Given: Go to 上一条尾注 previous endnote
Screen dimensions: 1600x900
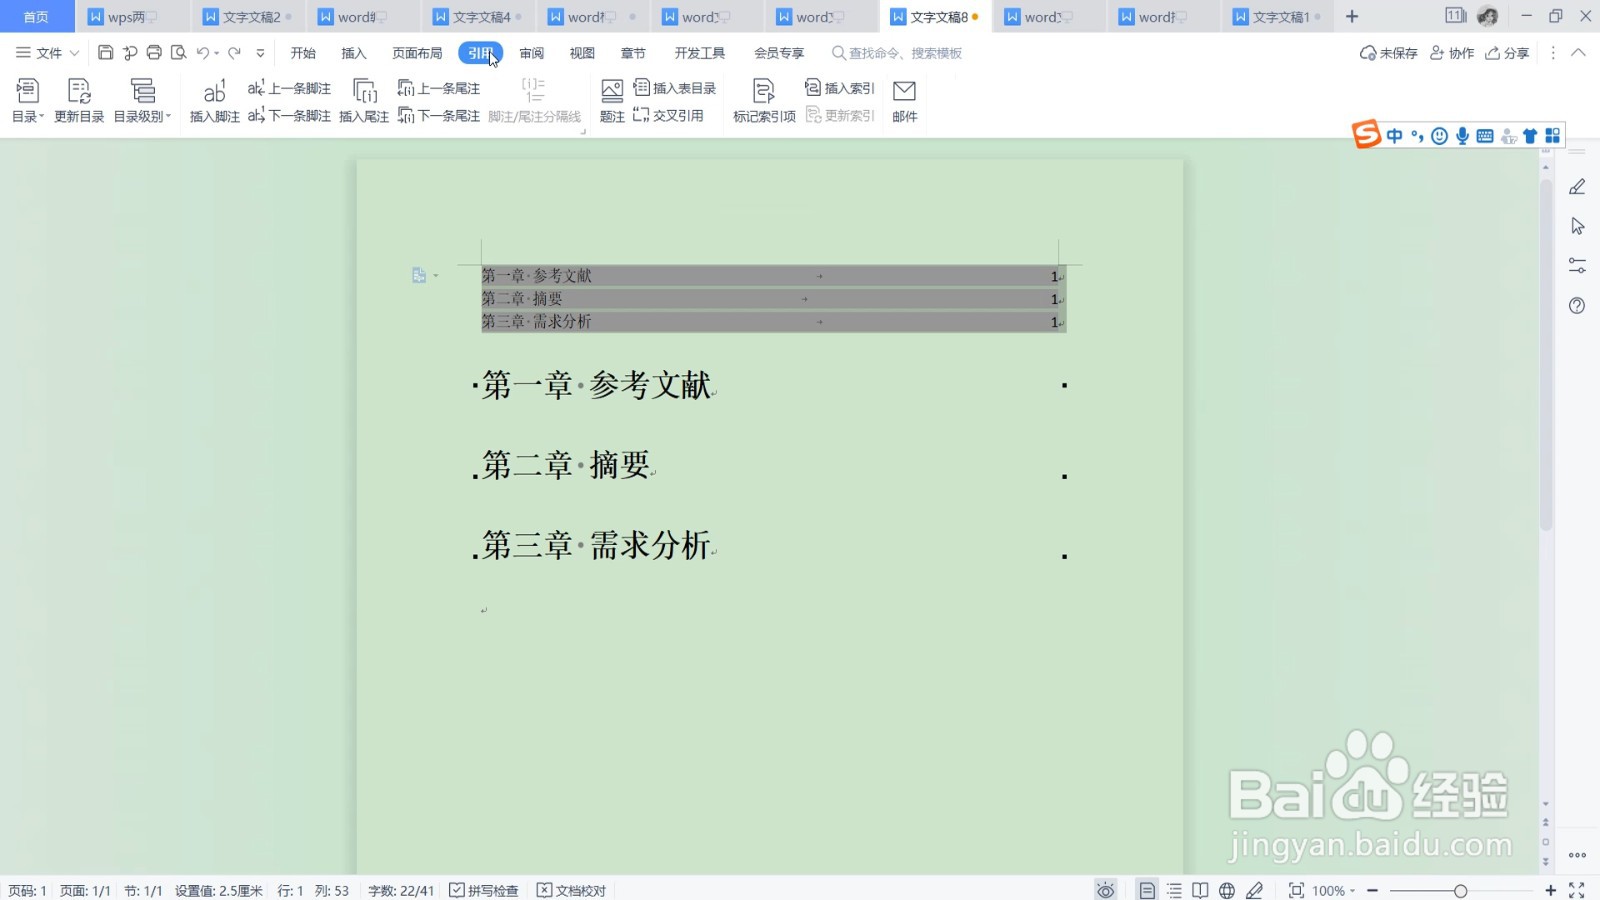Looking at the screenshot, I should click(x=439, y=88).
